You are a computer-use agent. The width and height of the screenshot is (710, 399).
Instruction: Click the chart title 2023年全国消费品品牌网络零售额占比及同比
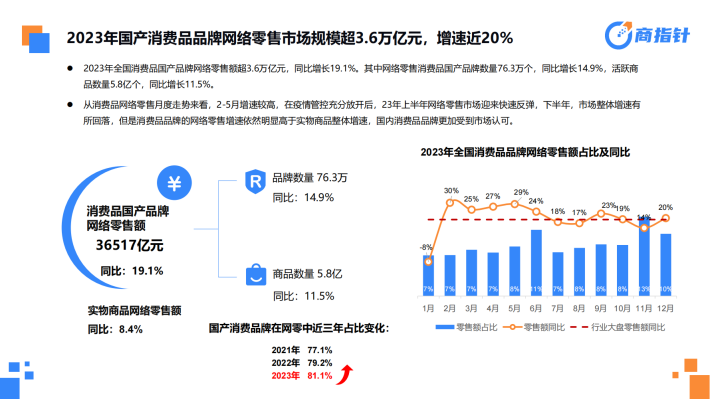(x=525, y=152)
